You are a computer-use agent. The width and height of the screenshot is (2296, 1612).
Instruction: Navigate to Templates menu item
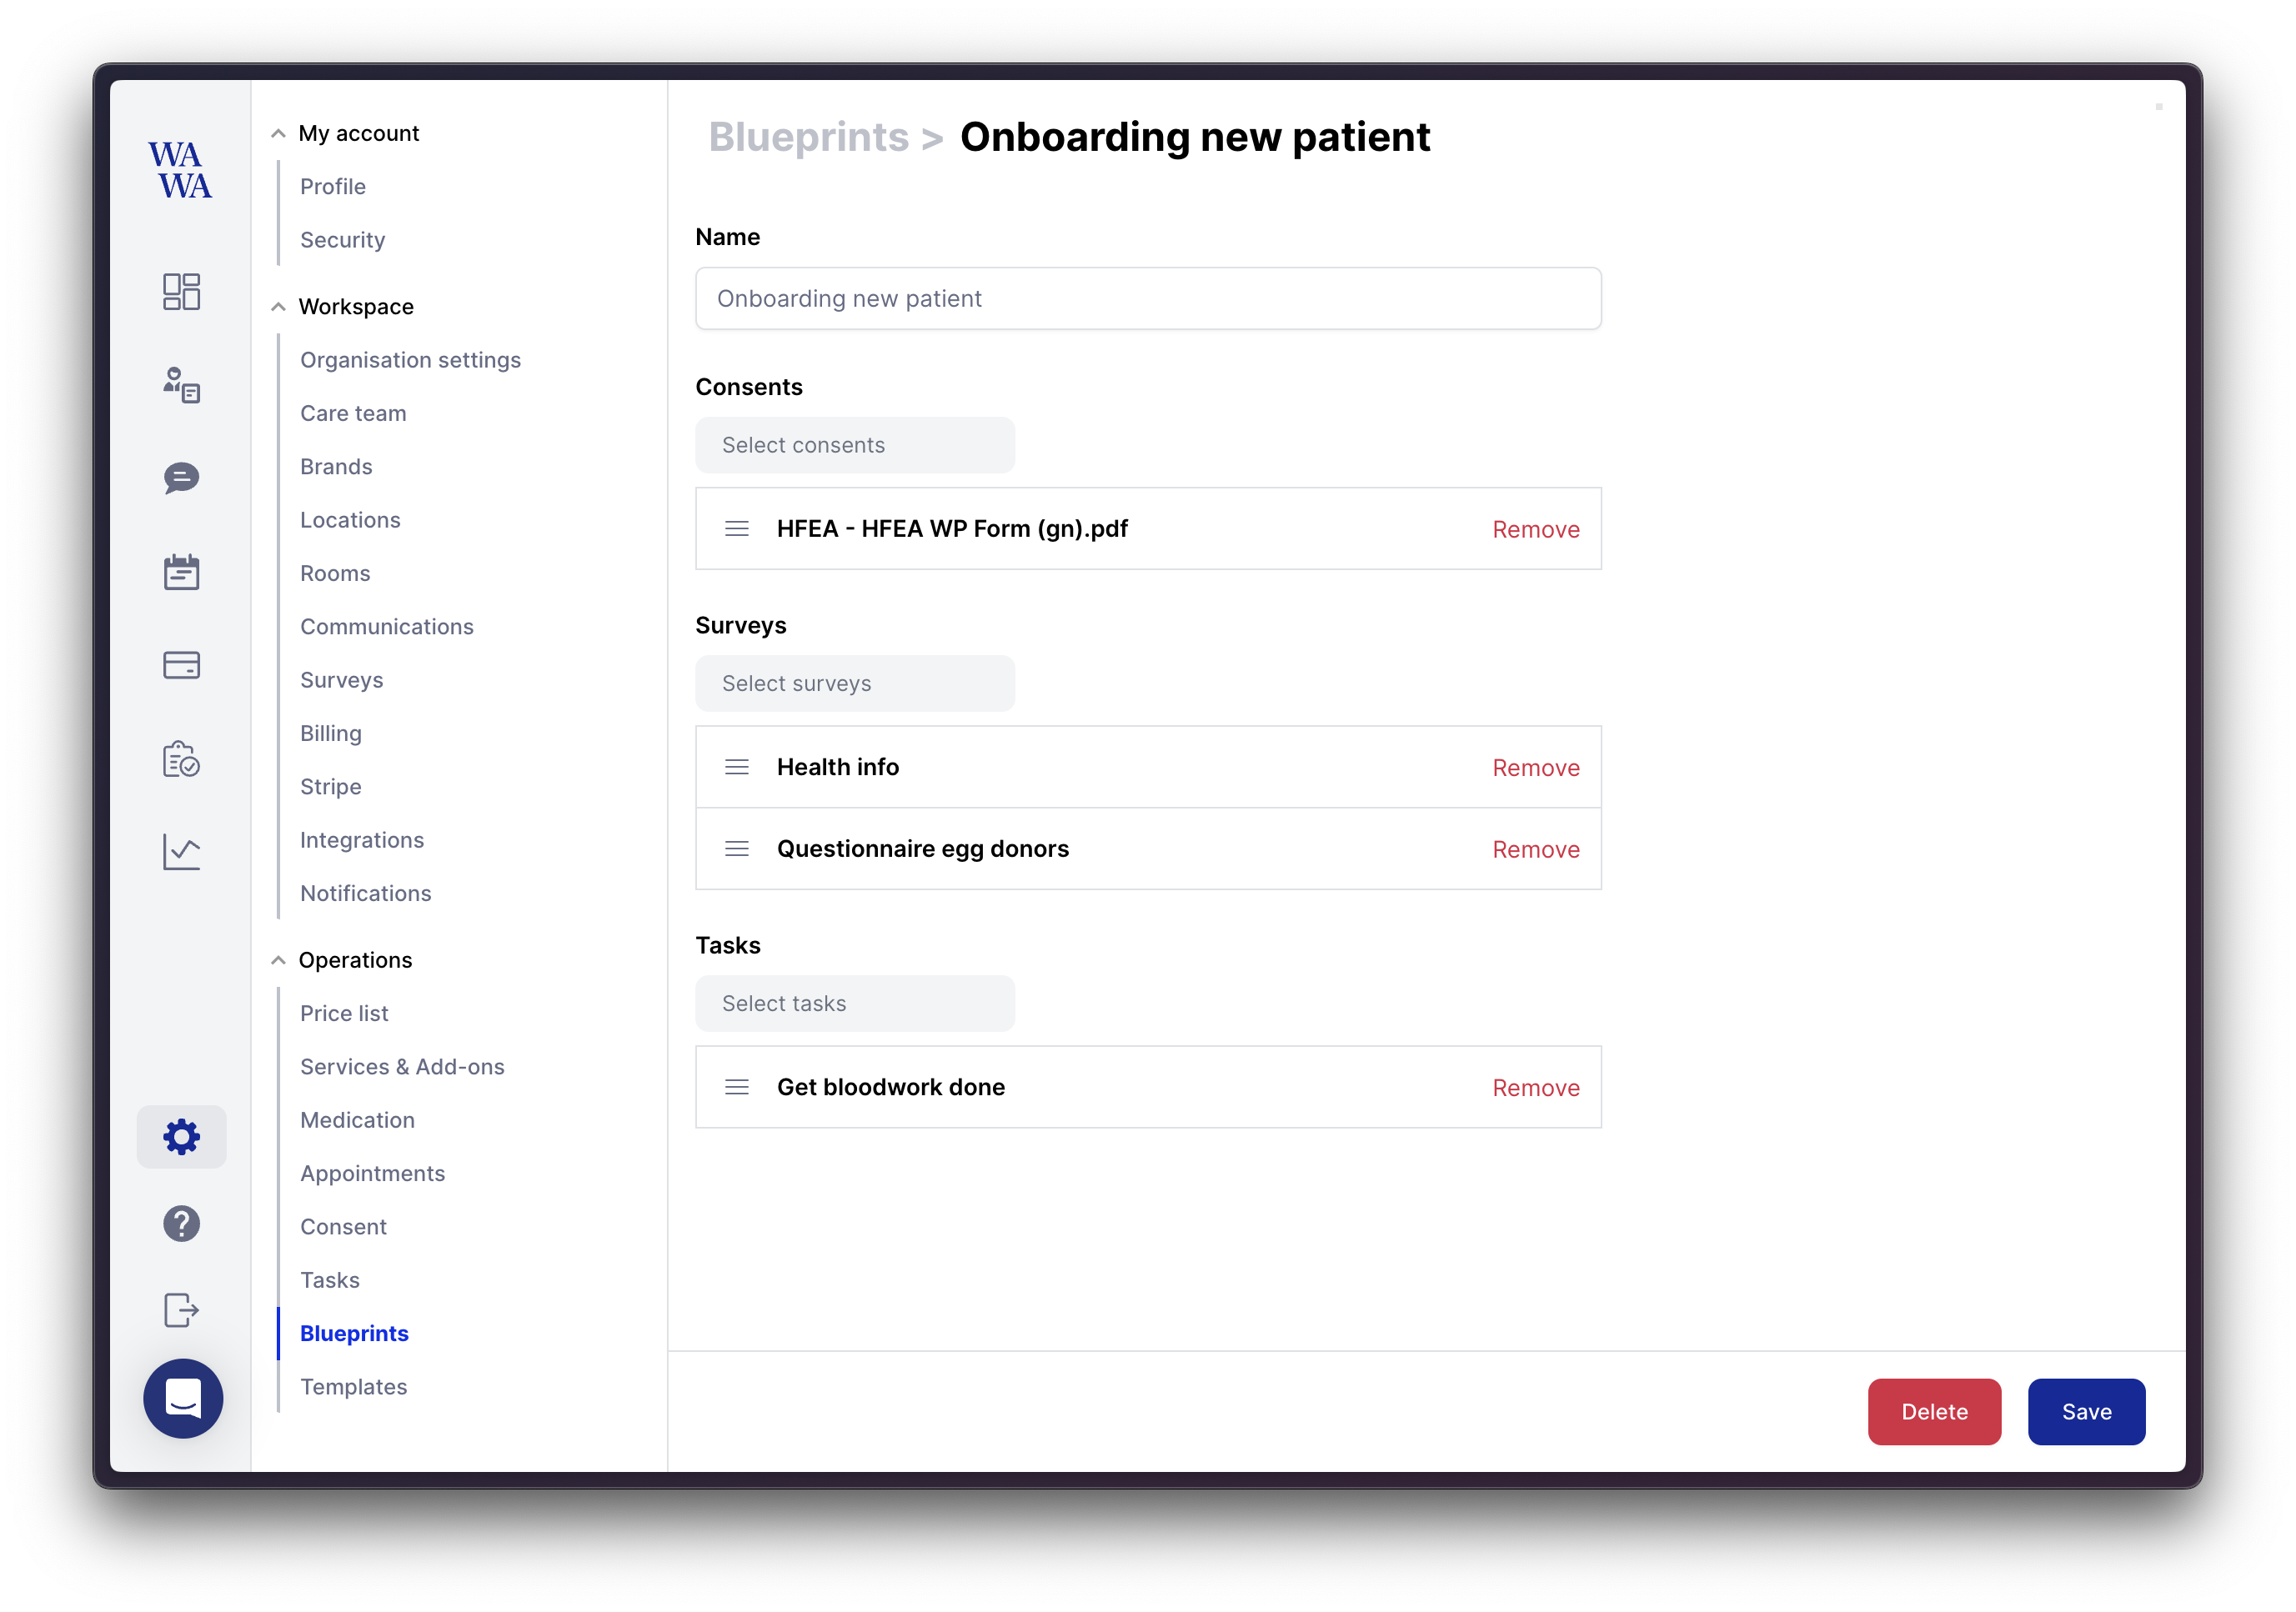353,1387
